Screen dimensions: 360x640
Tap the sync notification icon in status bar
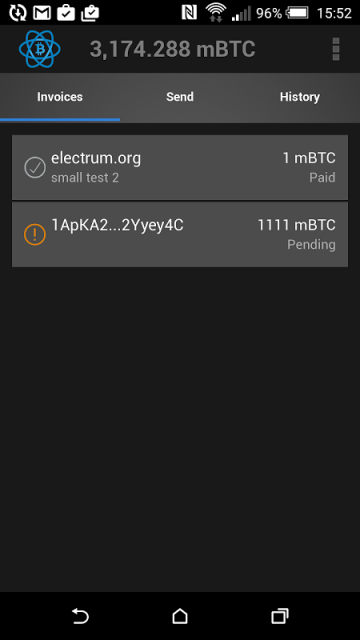point(18,13)
